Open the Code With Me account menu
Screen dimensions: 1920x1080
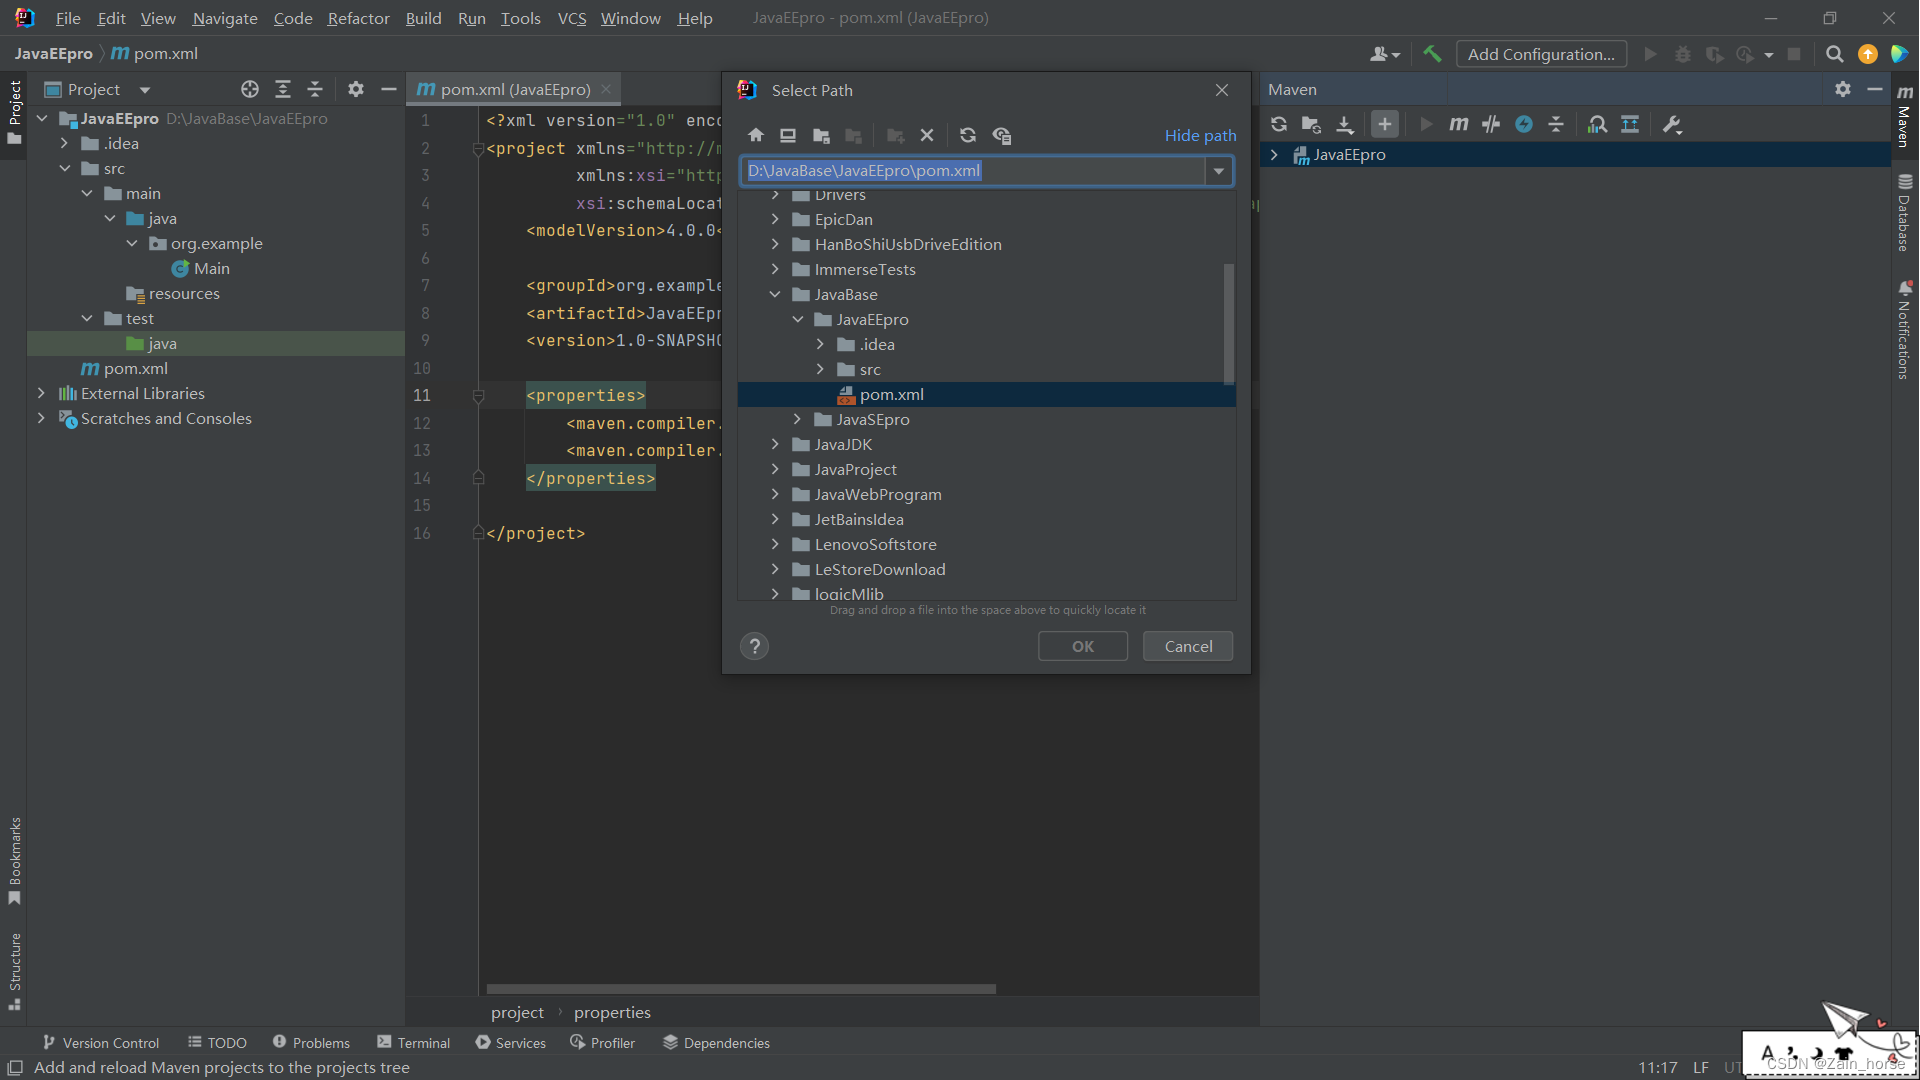[x=1384, y=54]
